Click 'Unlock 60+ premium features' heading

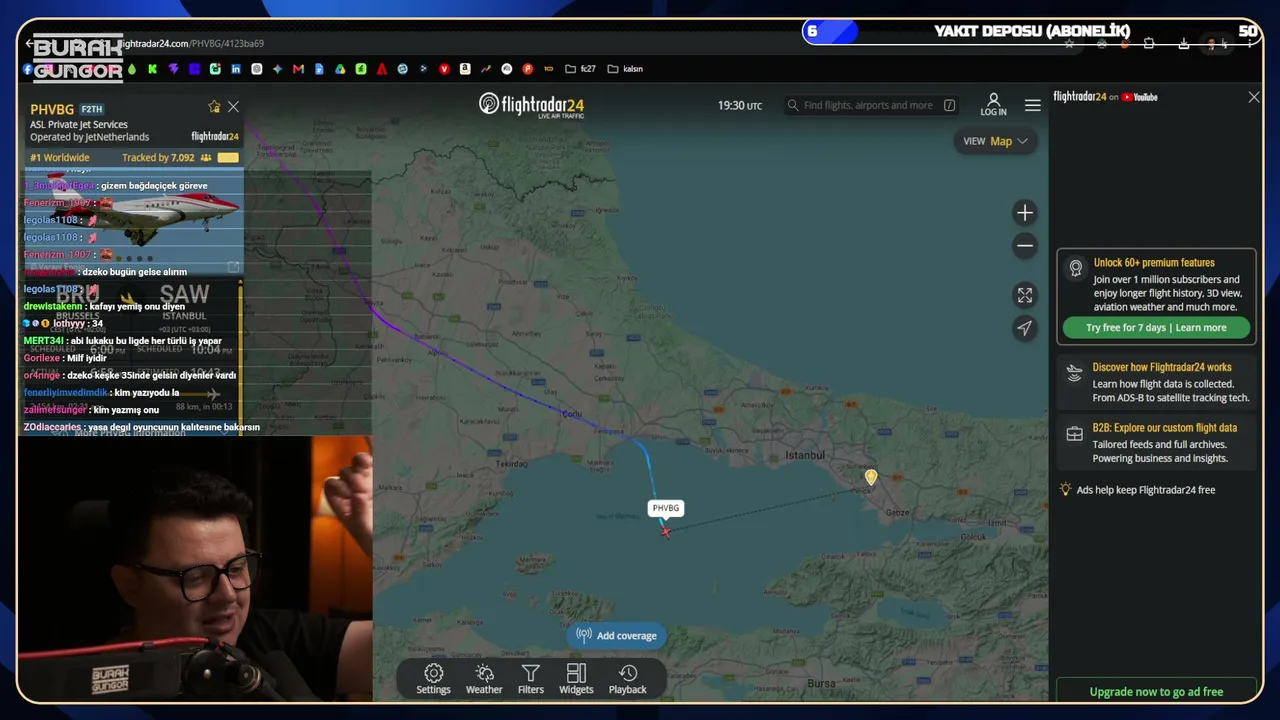1154,263
